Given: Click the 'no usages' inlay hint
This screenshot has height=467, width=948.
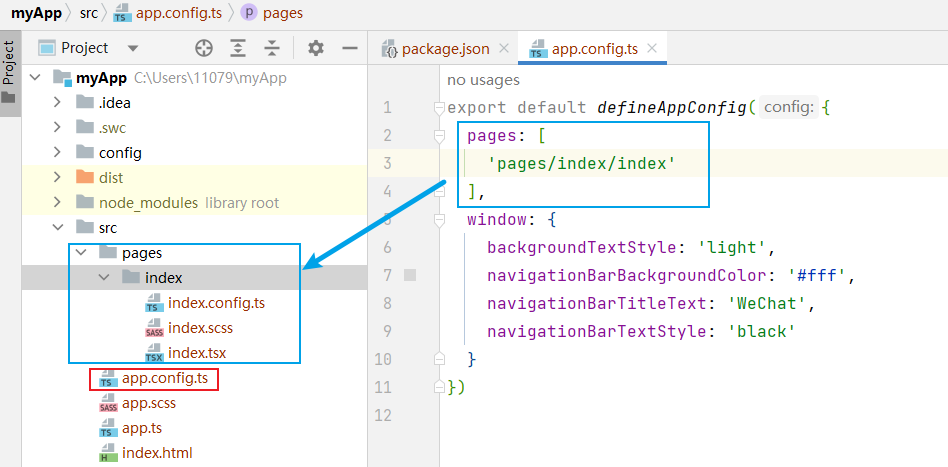Looking at the screenshot, I should 483,80.
